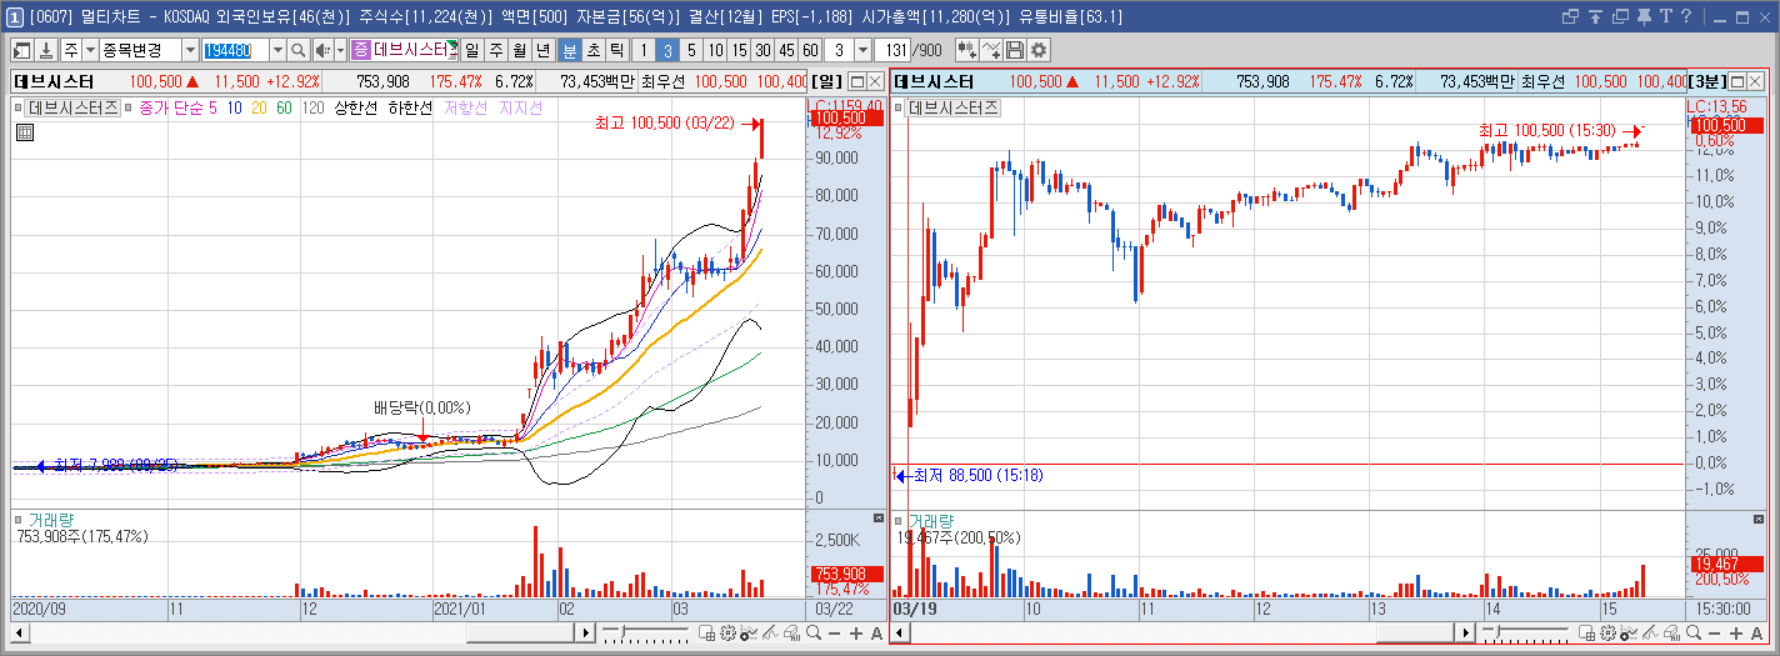Click the leftmost panel layout toolbar icon
1780x656 pixels.
22,50
